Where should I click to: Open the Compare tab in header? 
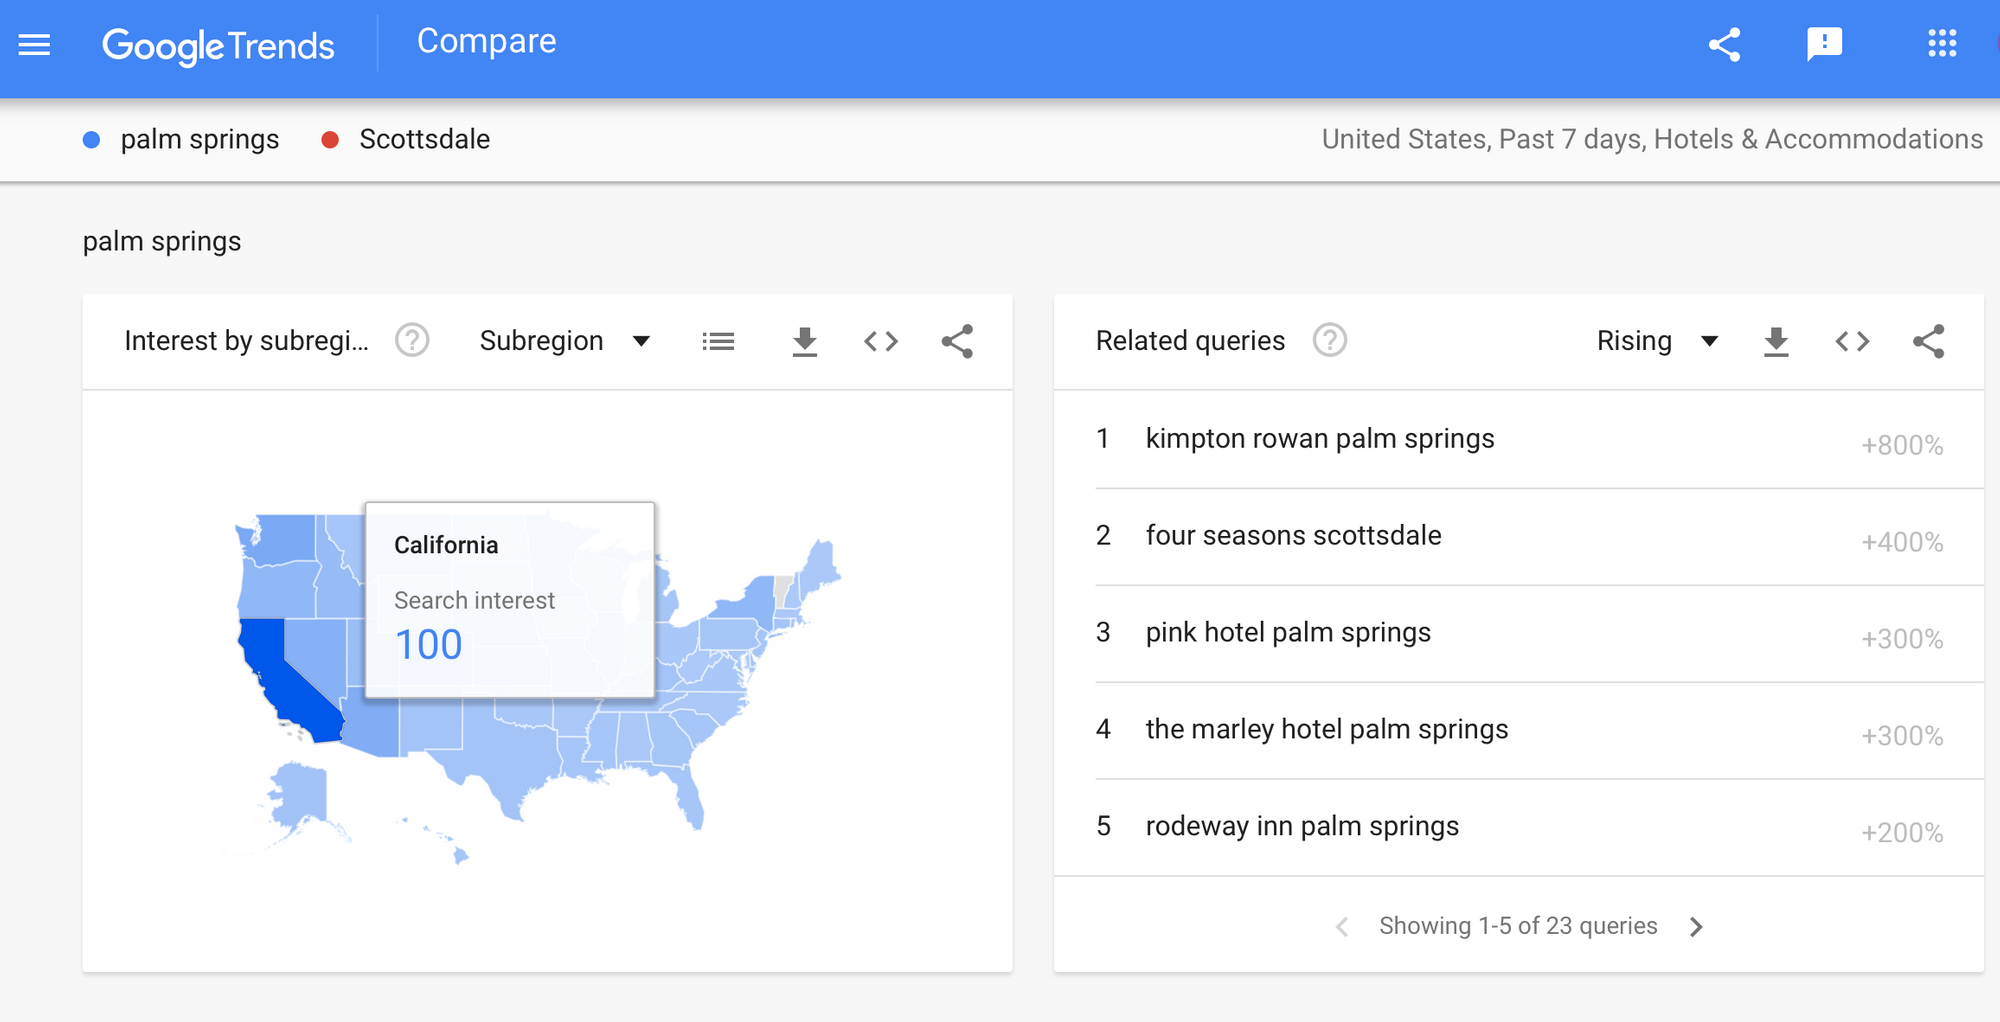tap(486, 41)
